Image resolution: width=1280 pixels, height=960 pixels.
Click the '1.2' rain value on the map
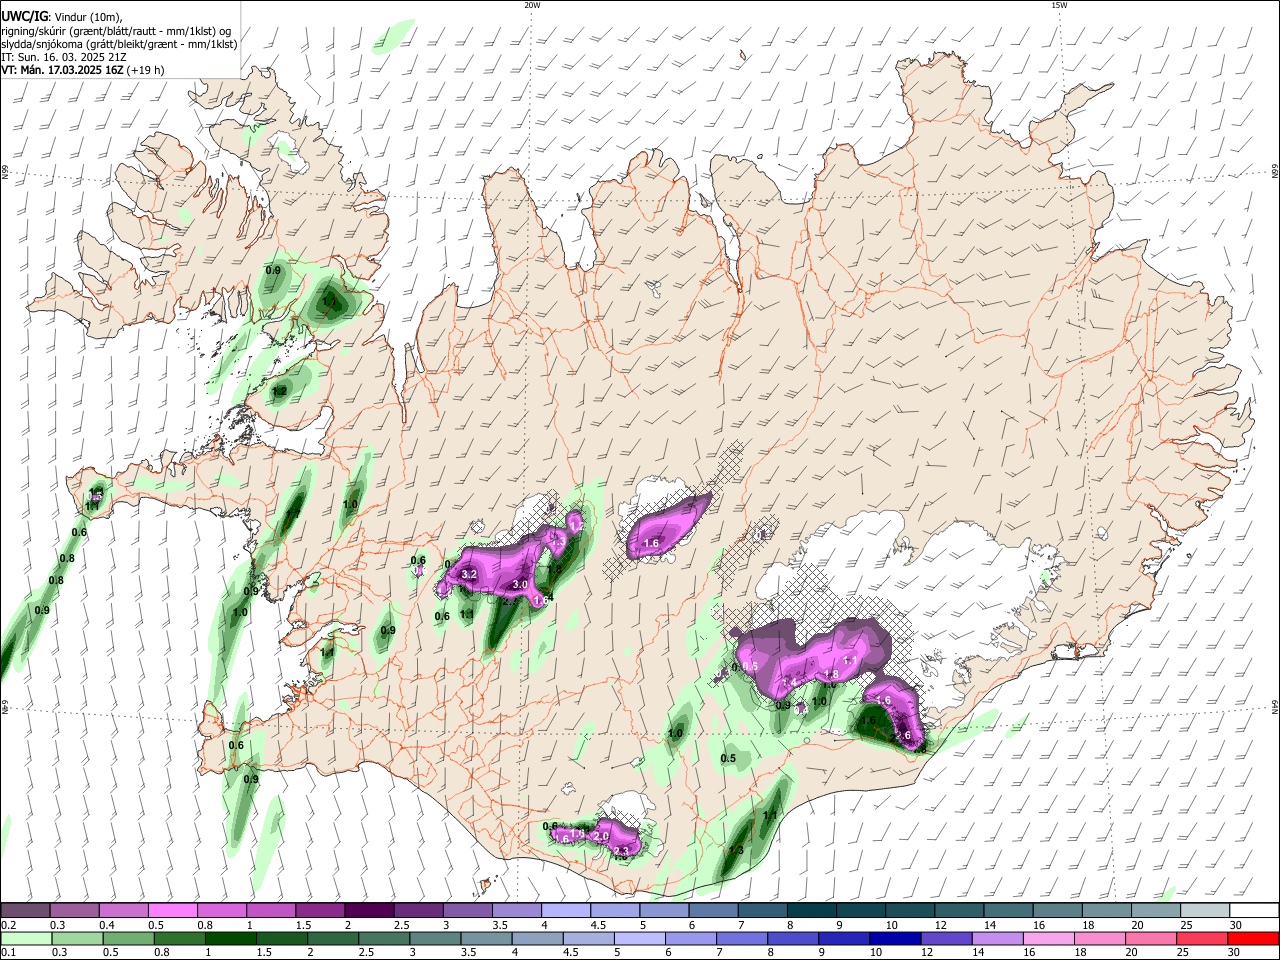(x=280, y=391)
